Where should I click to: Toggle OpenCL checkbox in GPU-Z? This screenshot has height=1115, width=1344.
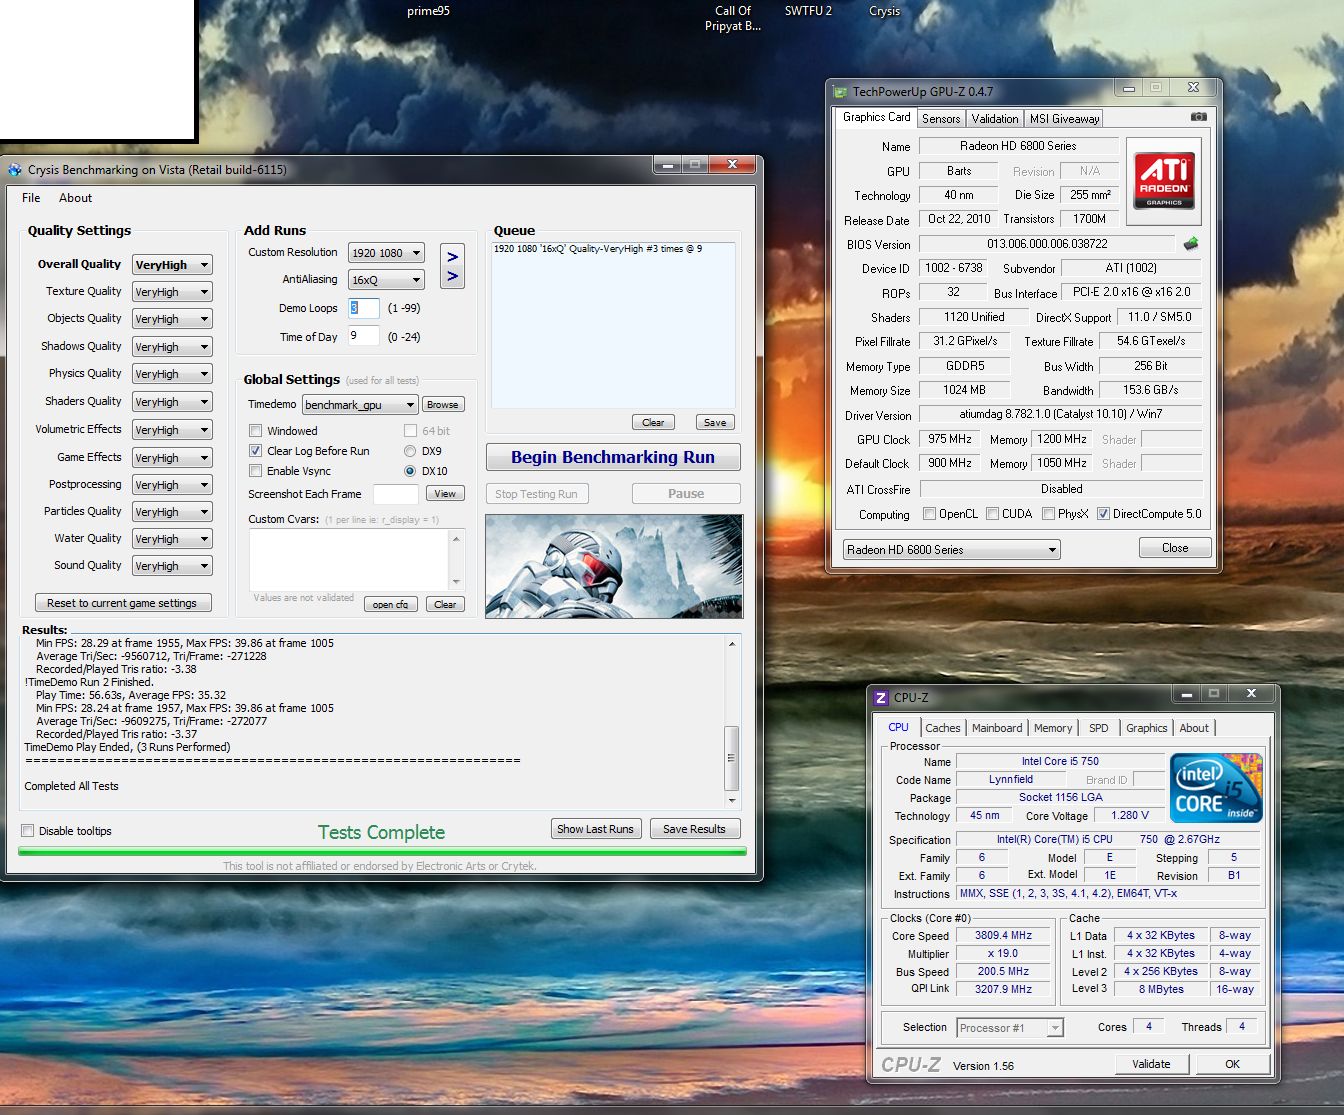point(930,514)
